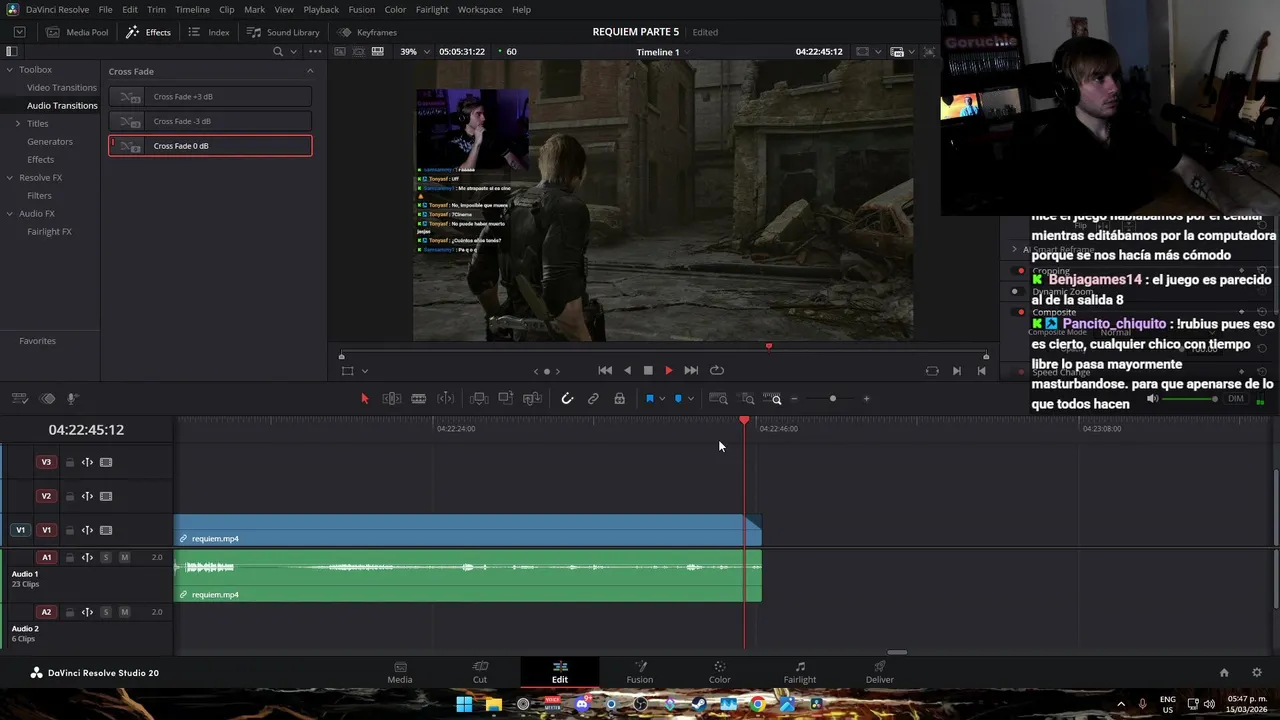Switch to the Cut page tab

[480, 673]
